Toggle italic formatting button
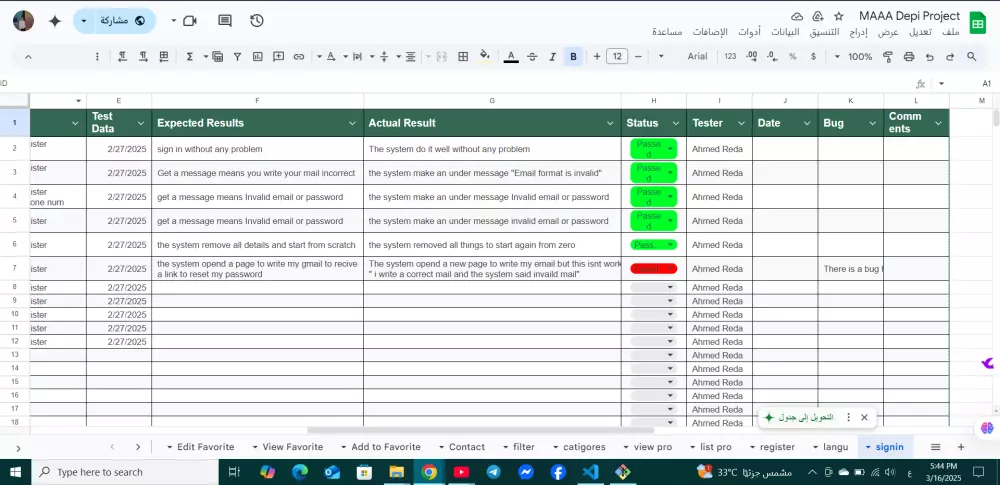 pos(552,57)
